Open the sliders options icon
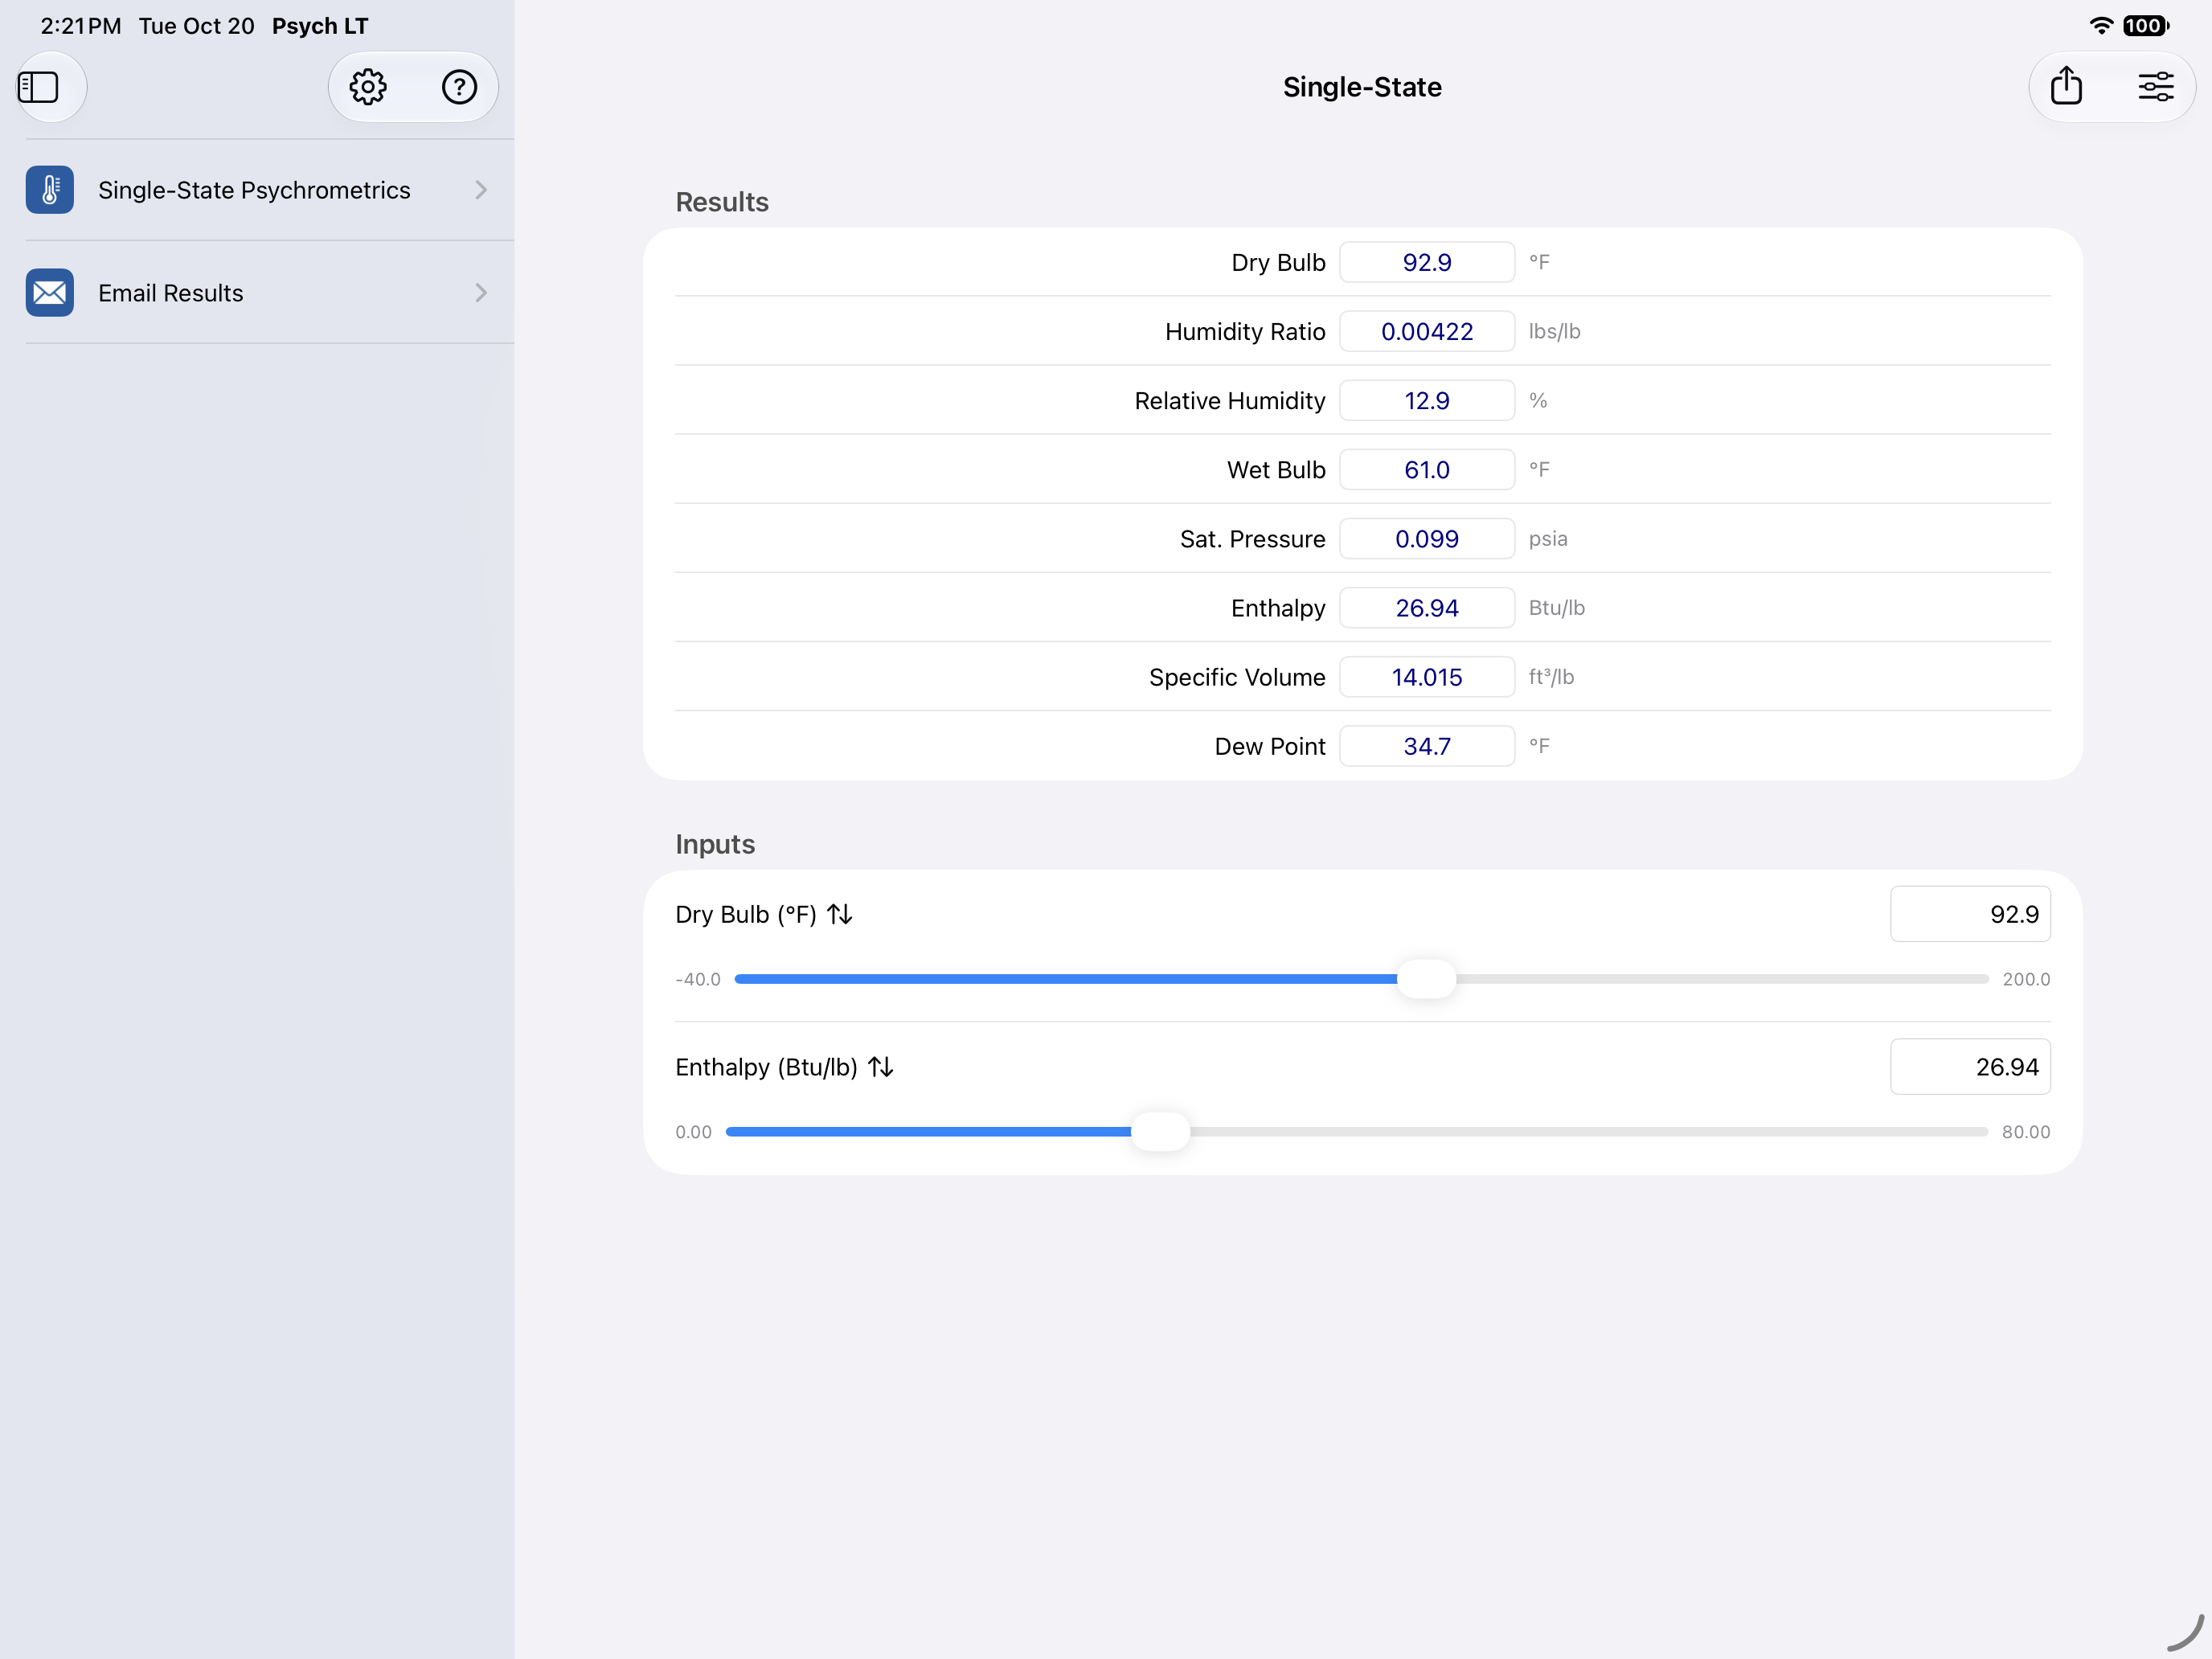This screenshot has height=1659, width=2212. 2155,87
